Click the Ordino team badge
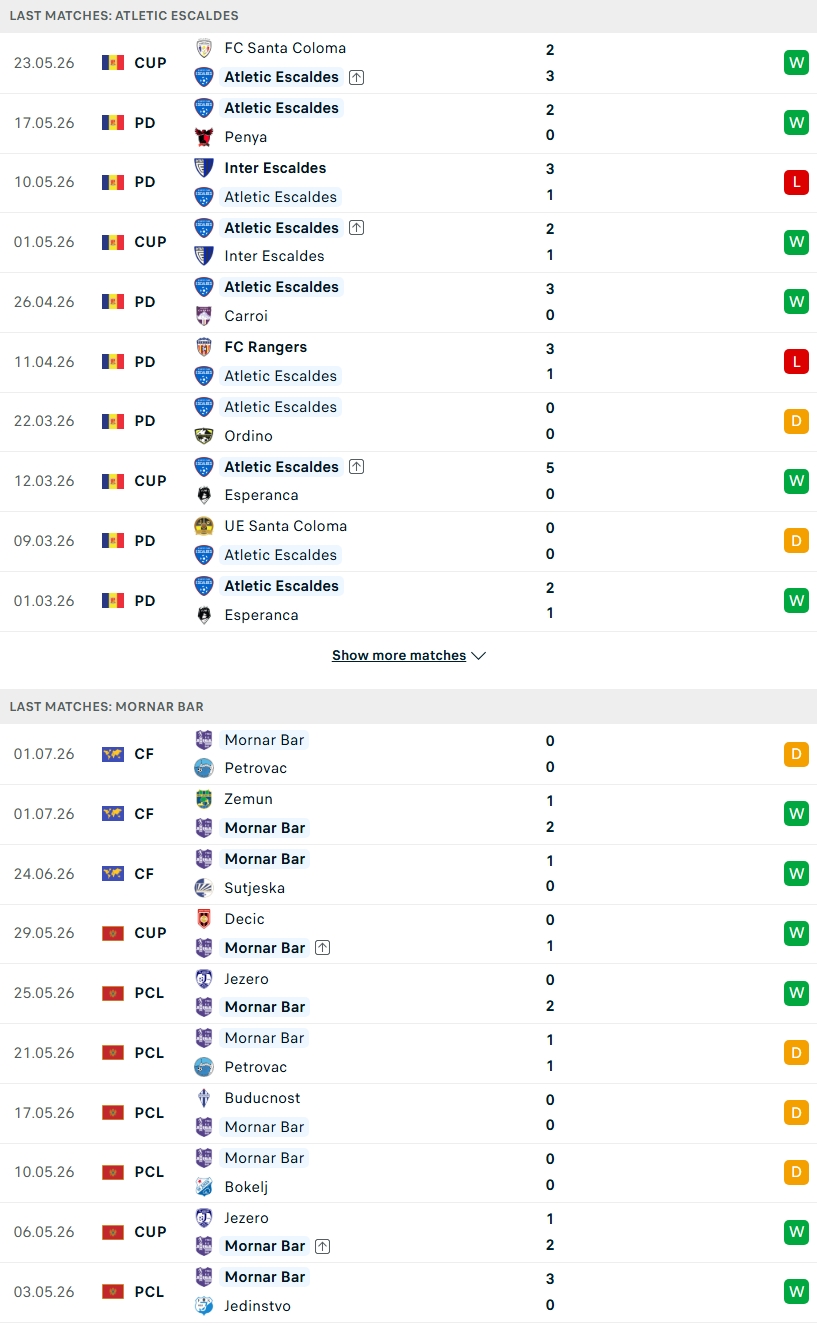817x1327 pixels. (204, 436)
